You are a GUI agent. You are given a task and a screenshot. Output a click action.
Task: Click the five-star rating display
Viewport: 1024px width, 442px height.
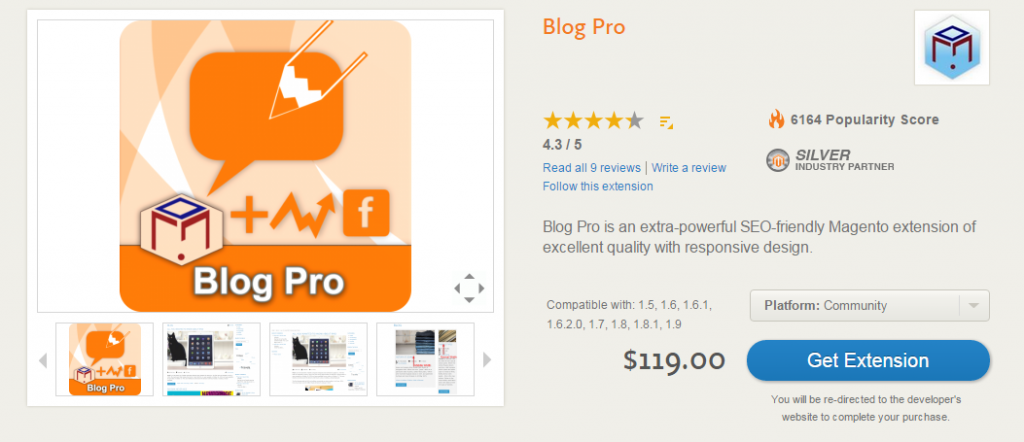pos(594,121)
